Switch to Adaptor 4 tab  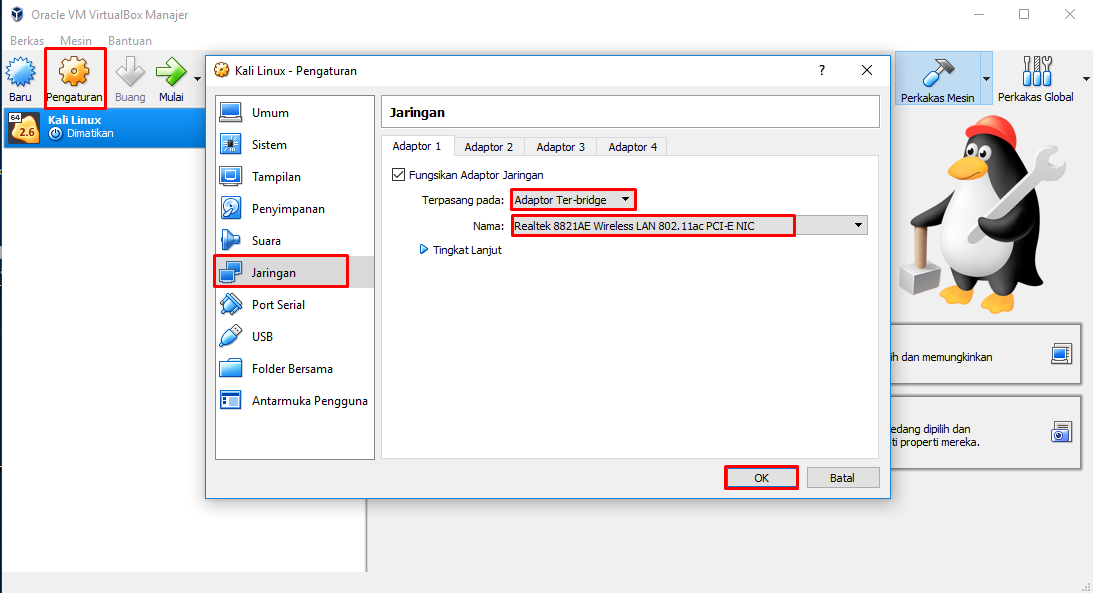[x=632, y=147]
